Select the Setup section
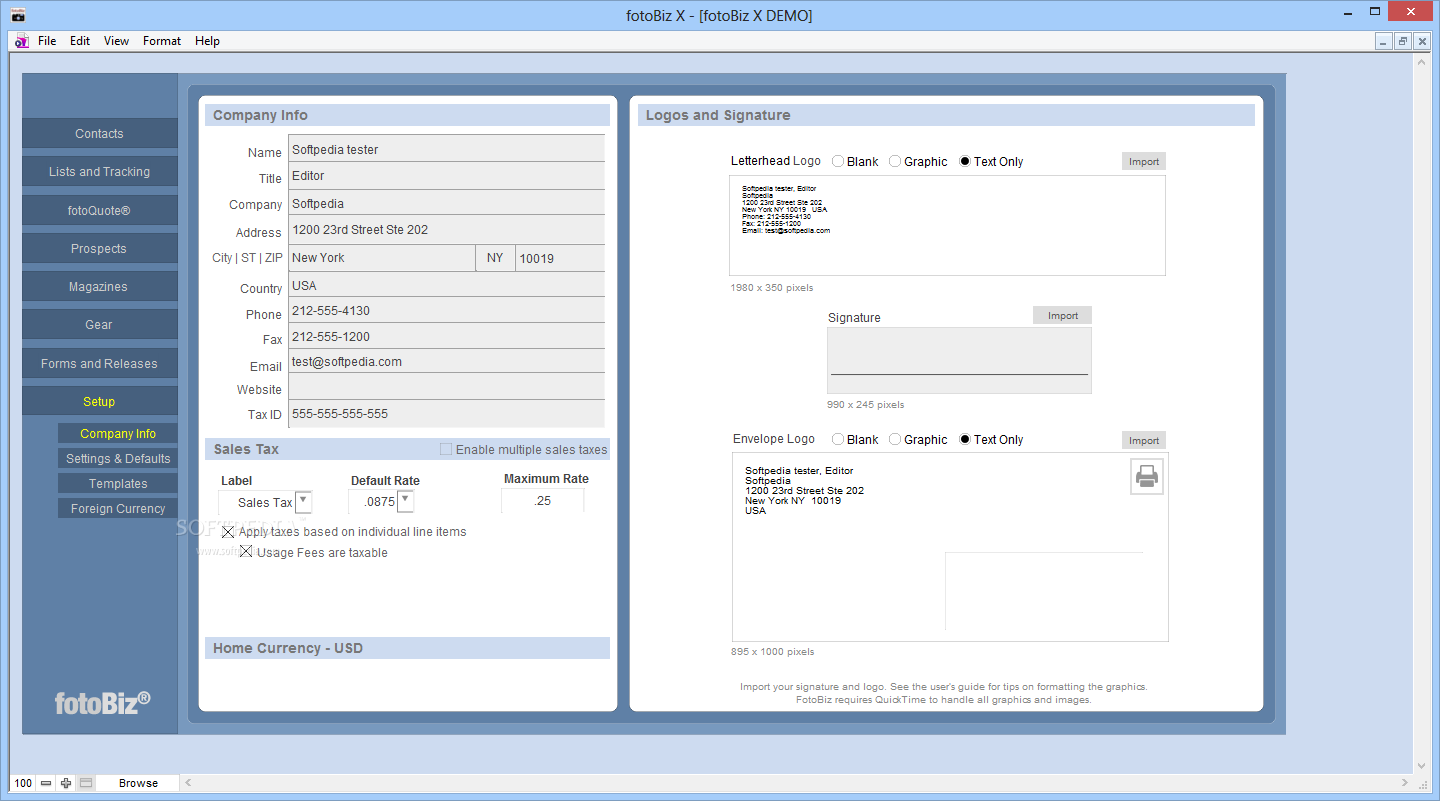Screen dimensions: 1440x801 [x=99, y=401]
